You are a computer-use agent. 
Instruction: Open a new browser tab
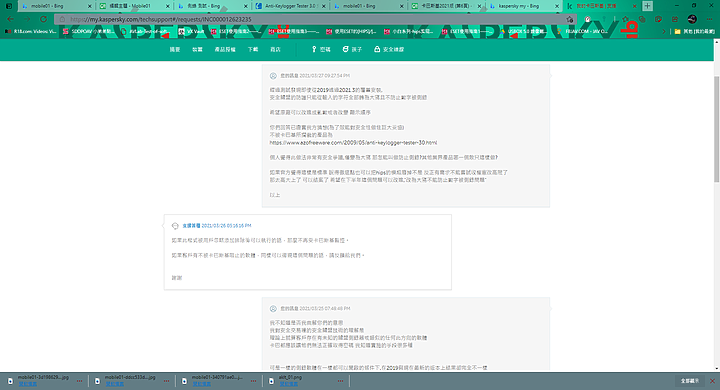coord(647,6)
